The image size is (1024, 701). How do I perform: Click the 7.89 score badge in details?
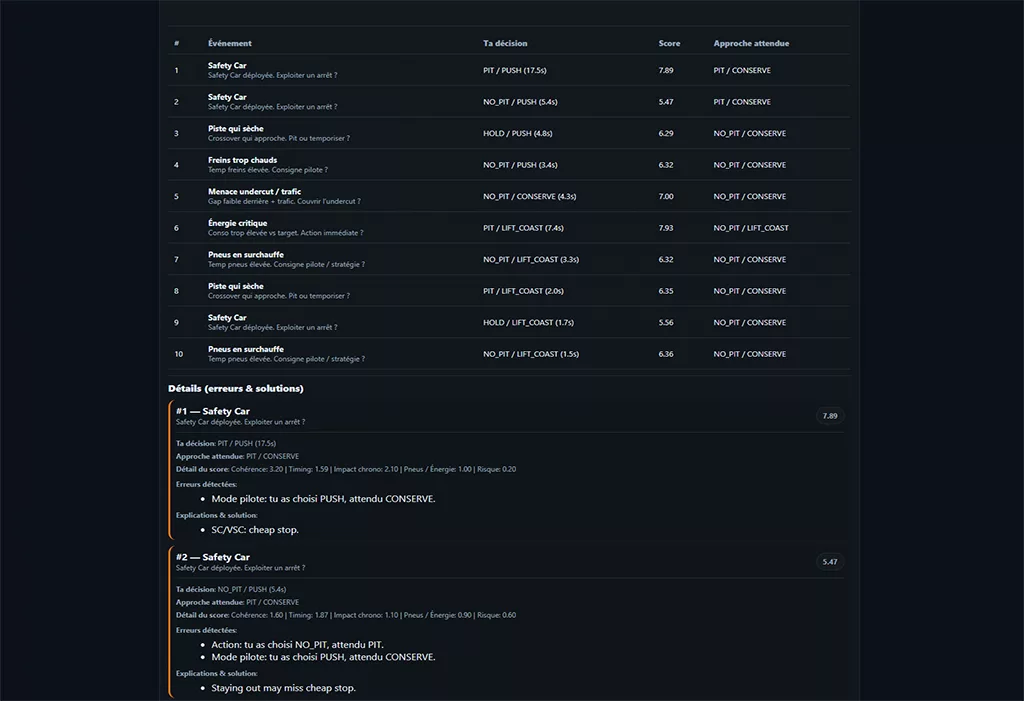pyautogui.click(x=830, y=416)
